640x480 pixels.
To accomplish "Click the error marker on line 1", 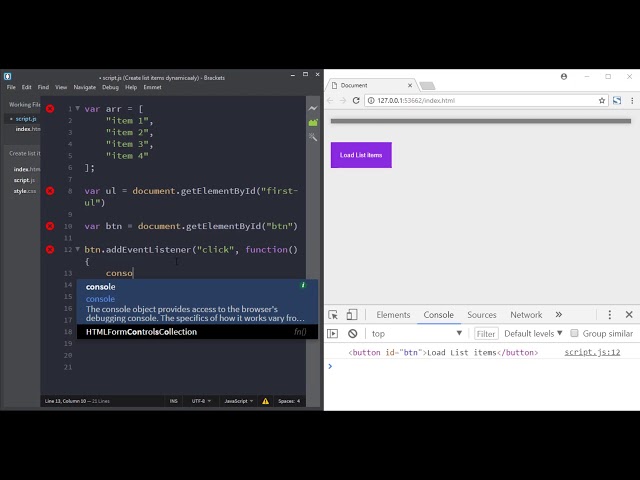I will click(50, 109).
